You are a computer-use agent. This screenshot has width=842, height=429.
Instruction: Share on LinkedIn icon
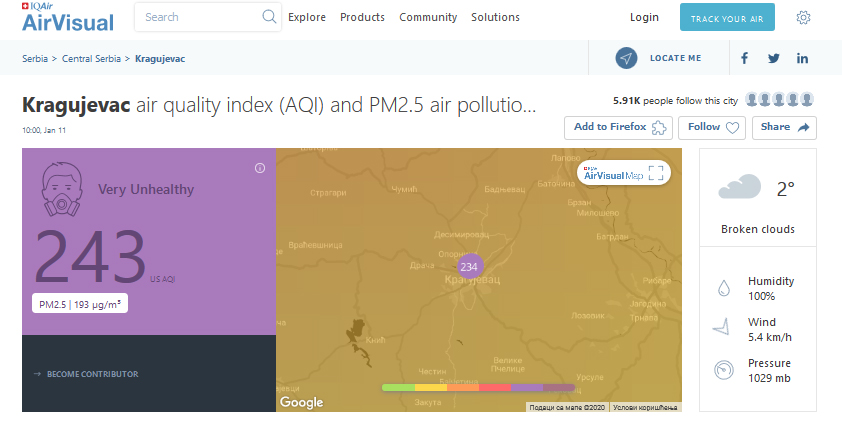(x=802, y=58)
